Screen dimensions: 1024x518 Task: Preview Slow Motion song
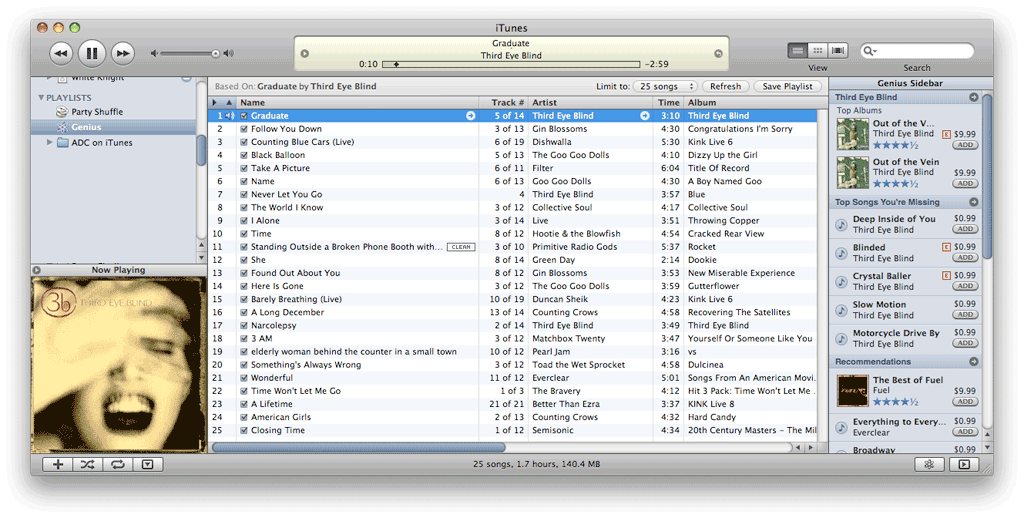click(842, 310)
